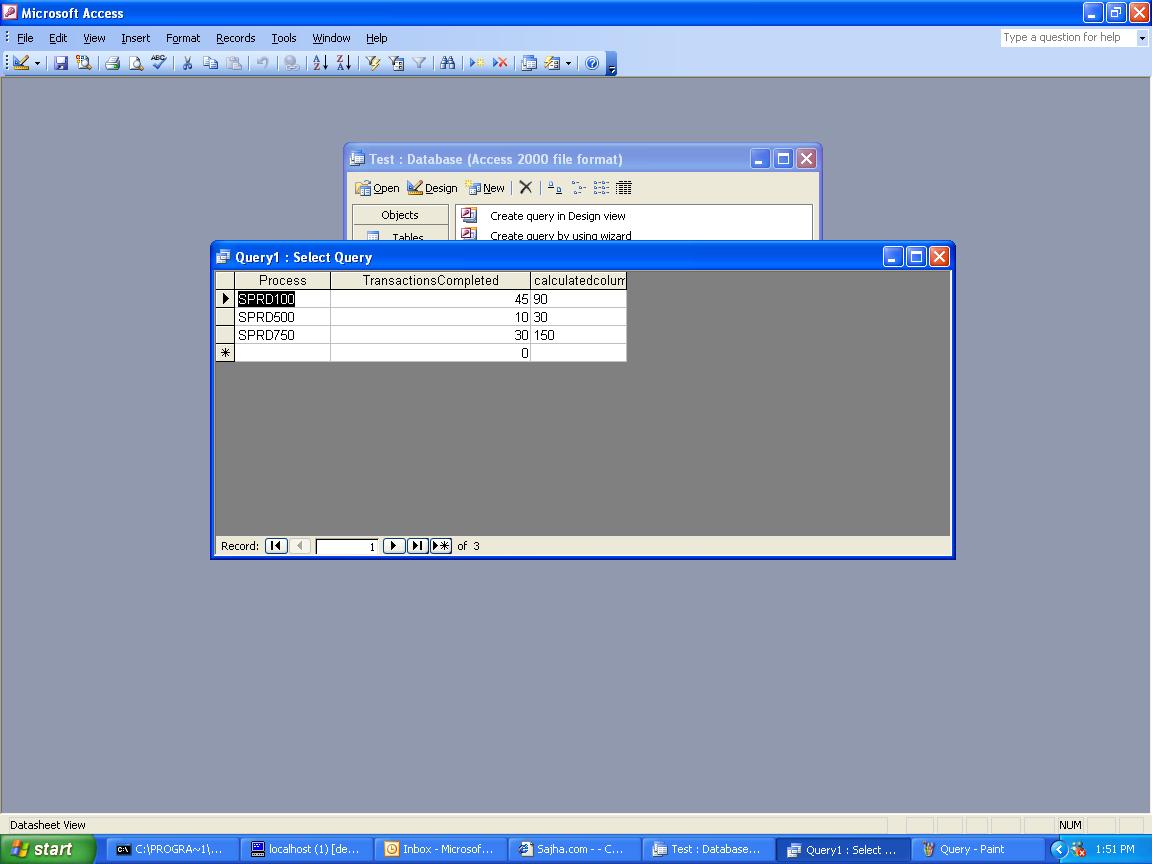Click the Delete Record icon
Viewport: 1152px width, 864px height.
point(500,63)
